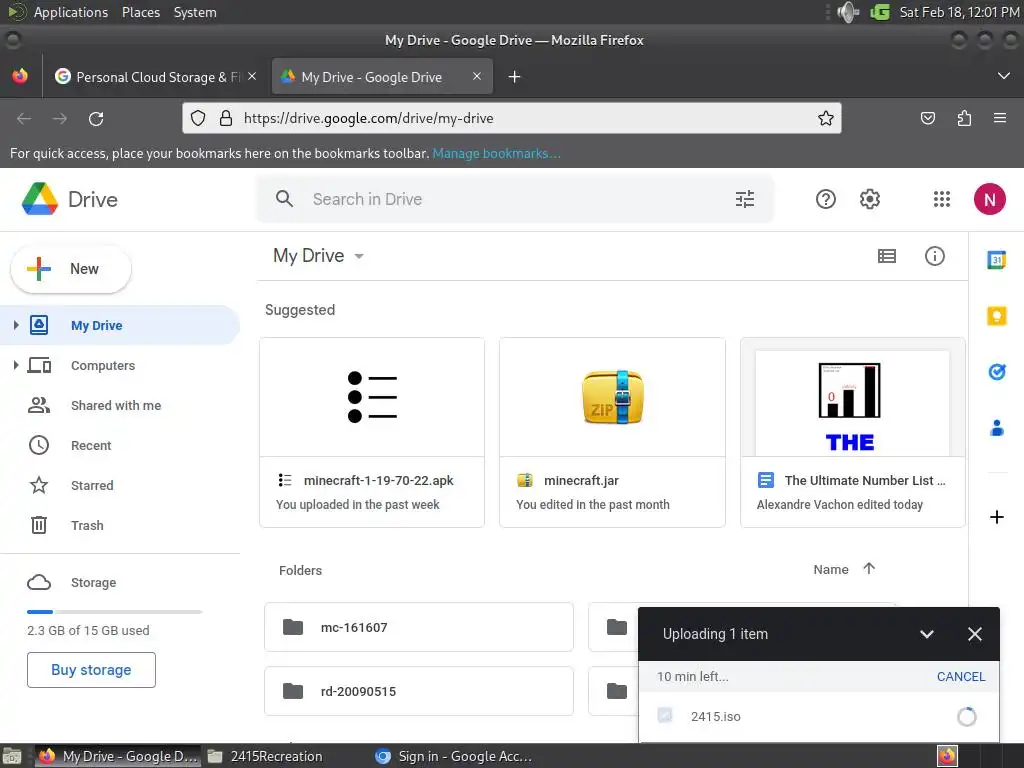Screen dimensions: 1024x768
Task: Open the mc-161607 folder
Action: [419, 627]
